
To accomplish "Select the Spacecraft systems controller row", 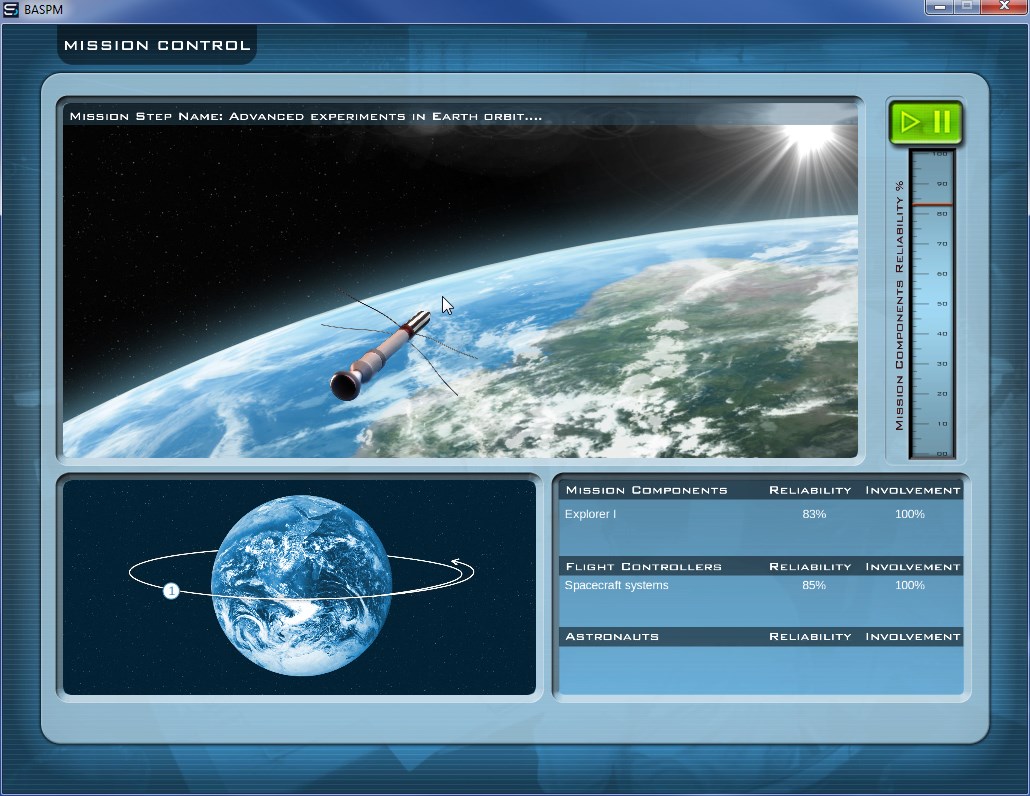I will tap(761, 585).
